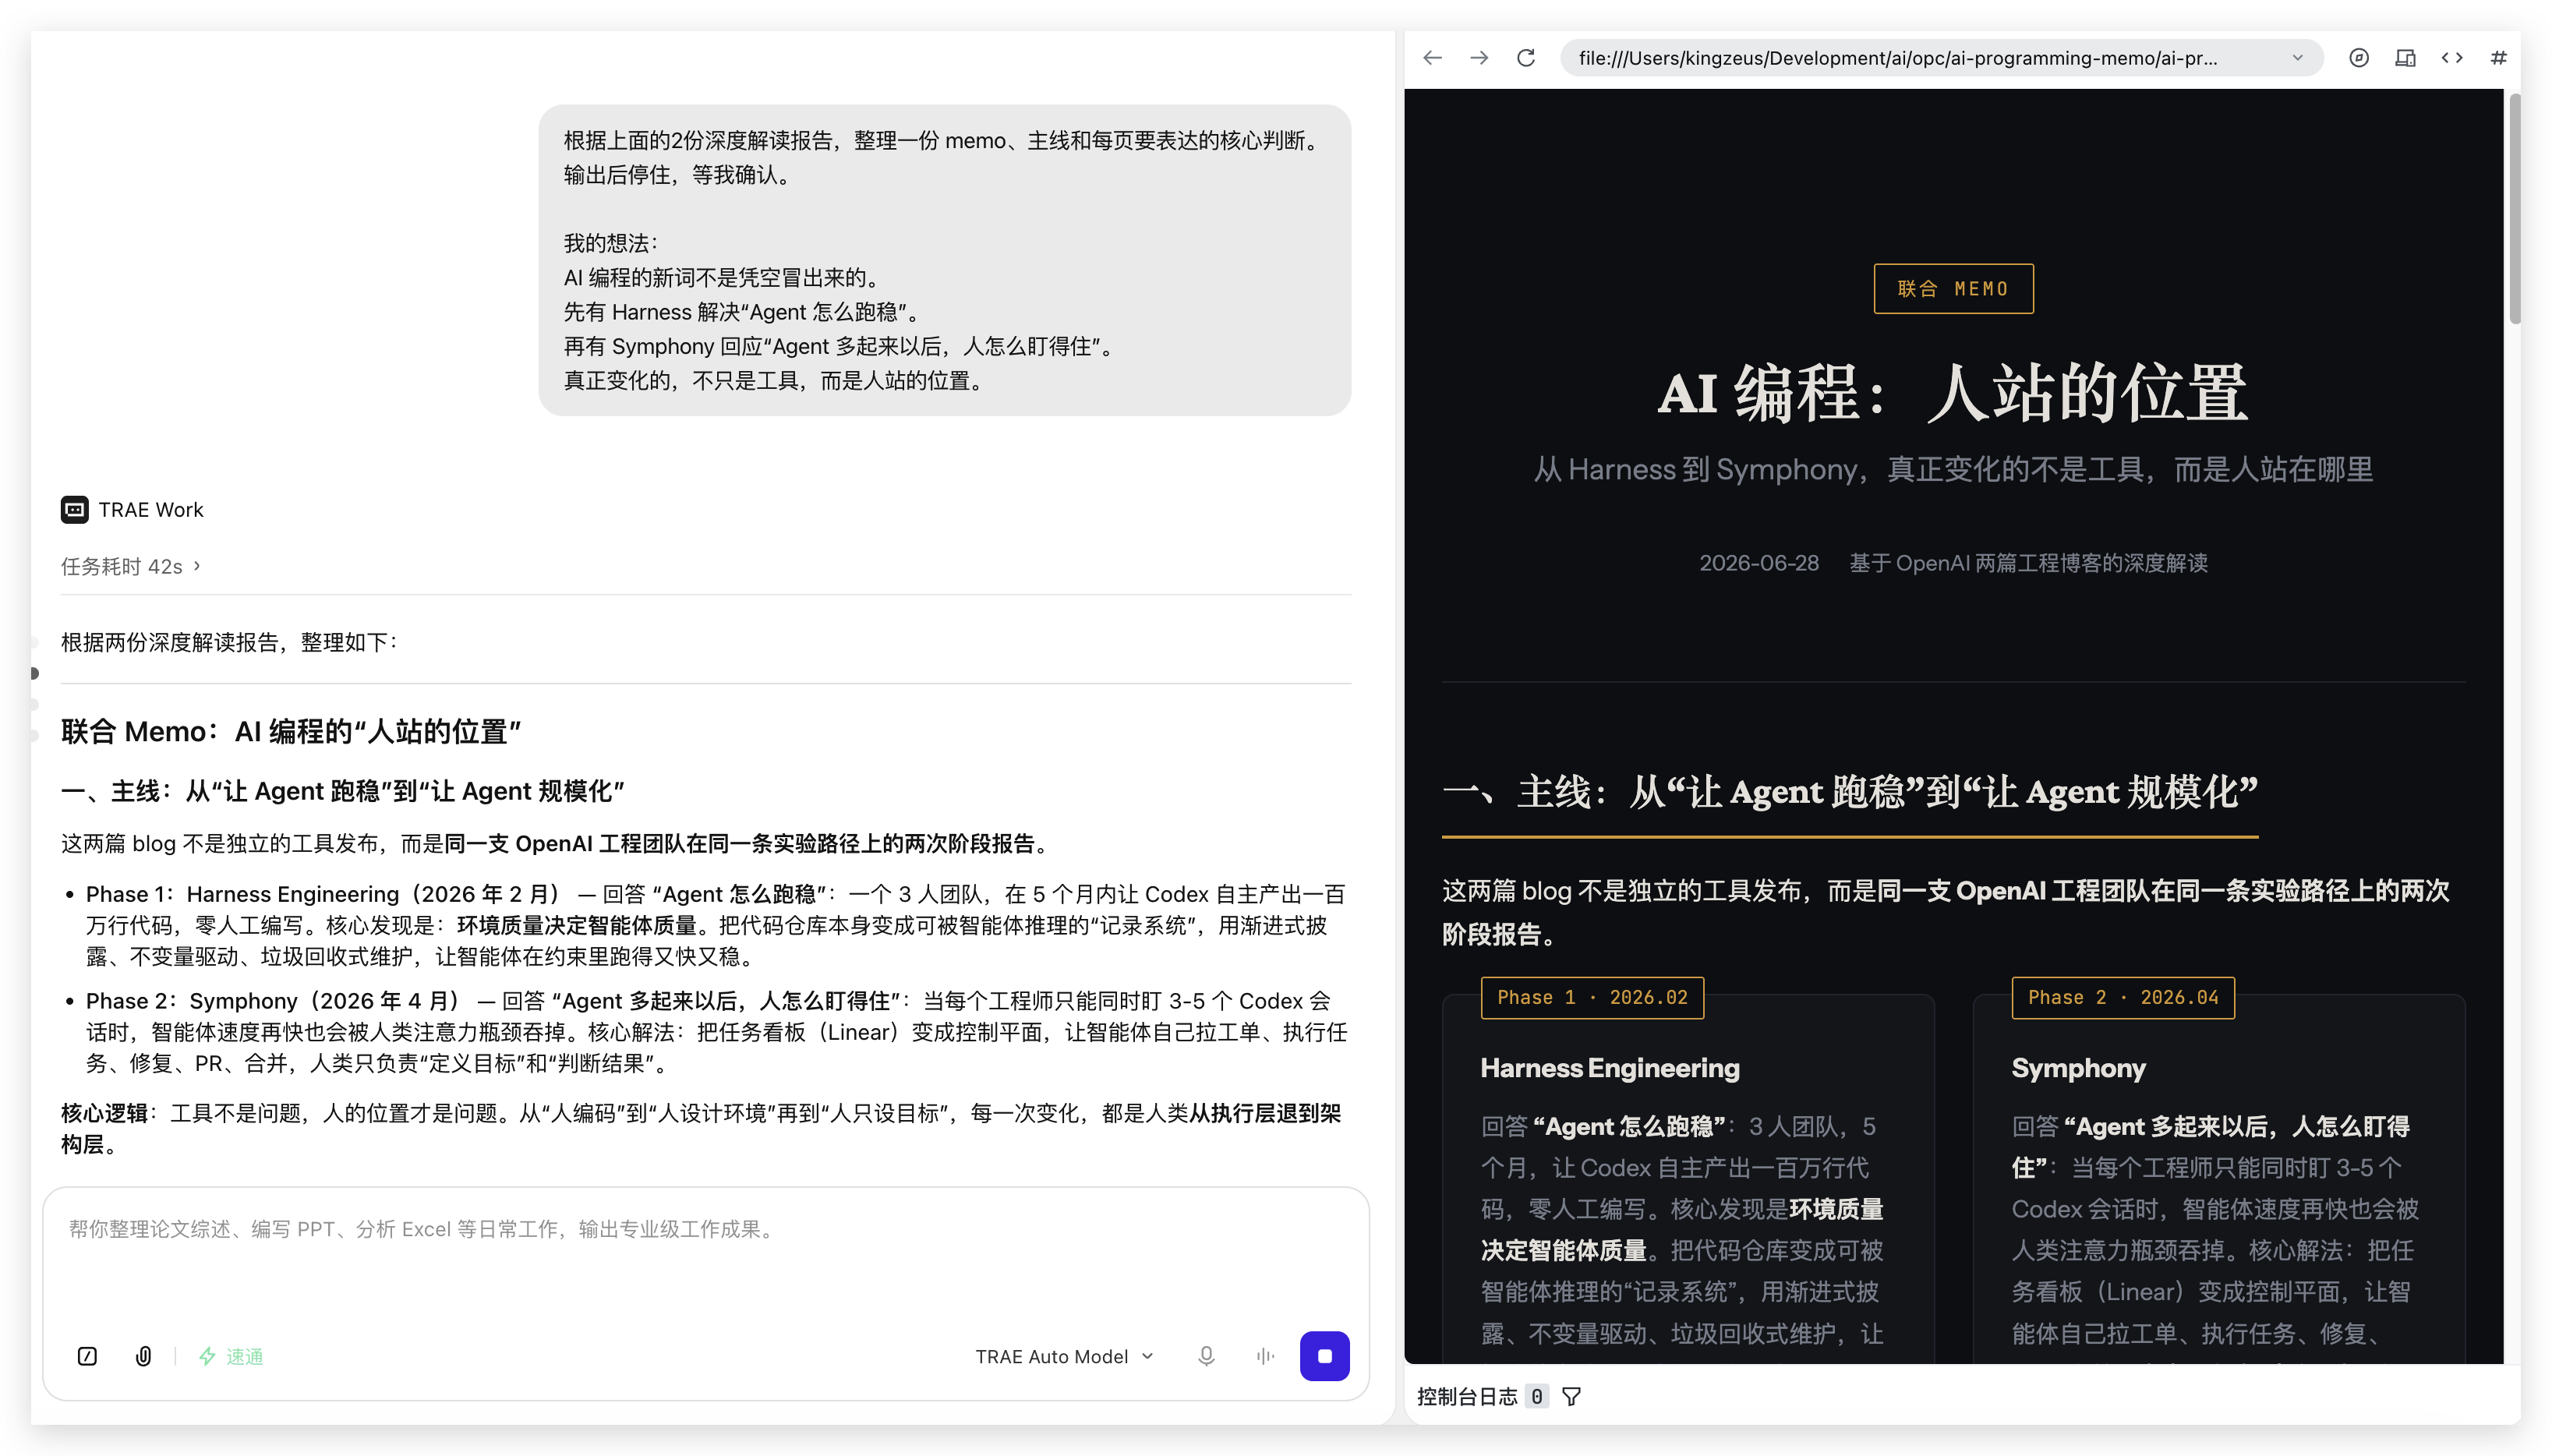Screen dimensions: 2552x1456
Task: Click the preview page vertical scrollbar
Action: pyautogui.click(x=2514, y=208)
